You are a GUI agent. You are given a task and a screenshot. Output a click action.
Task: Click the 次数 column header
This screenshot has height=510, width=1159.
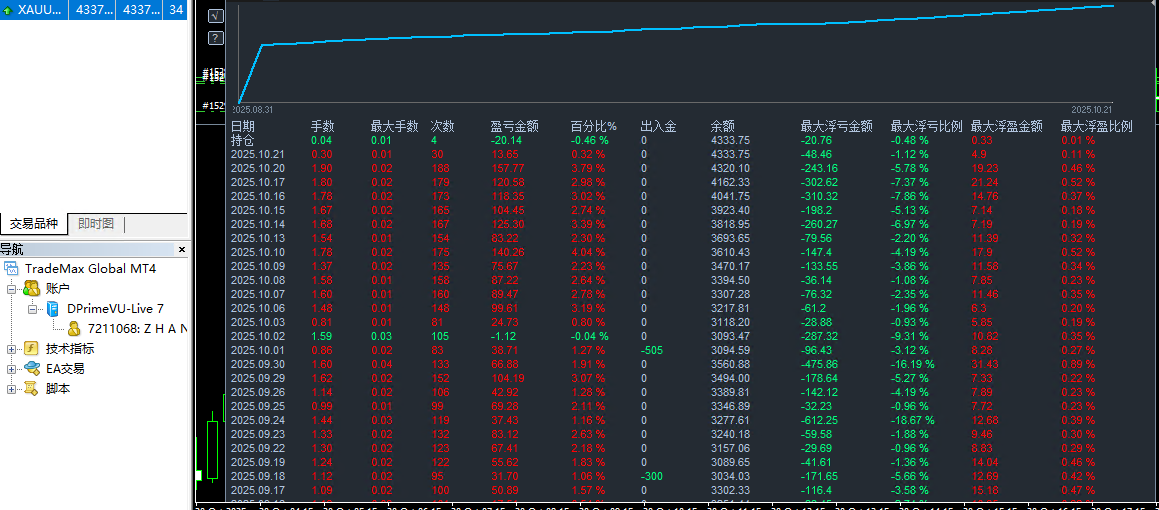coord(443,126)
